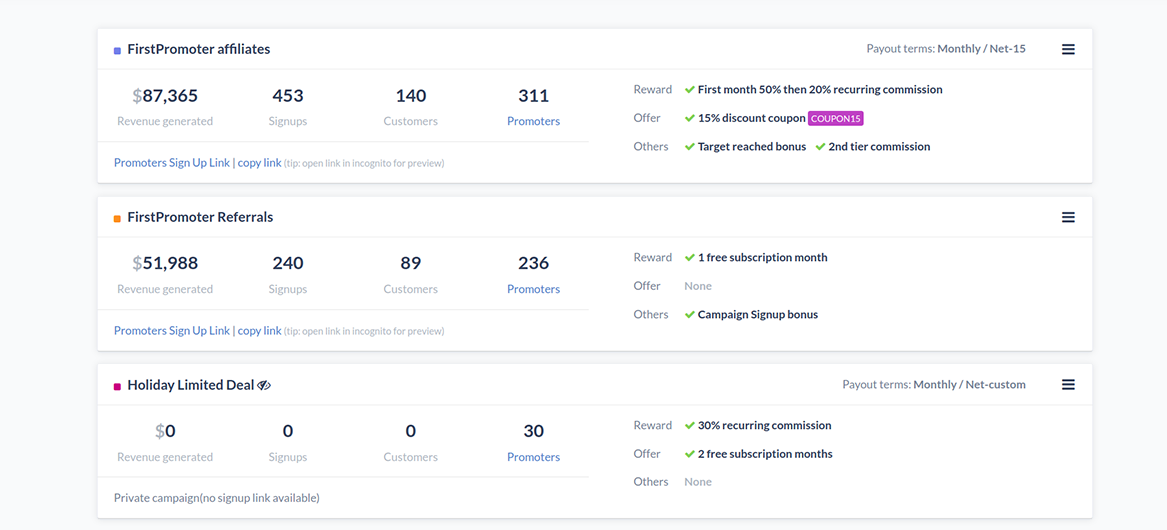Click the $51,988 revenue value

[165, 263]
